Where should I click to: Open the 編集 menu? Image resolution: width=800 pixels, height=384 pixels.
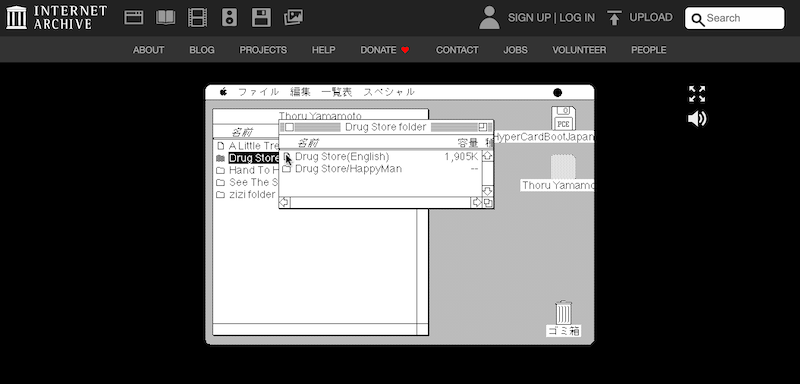click(301, 92)
